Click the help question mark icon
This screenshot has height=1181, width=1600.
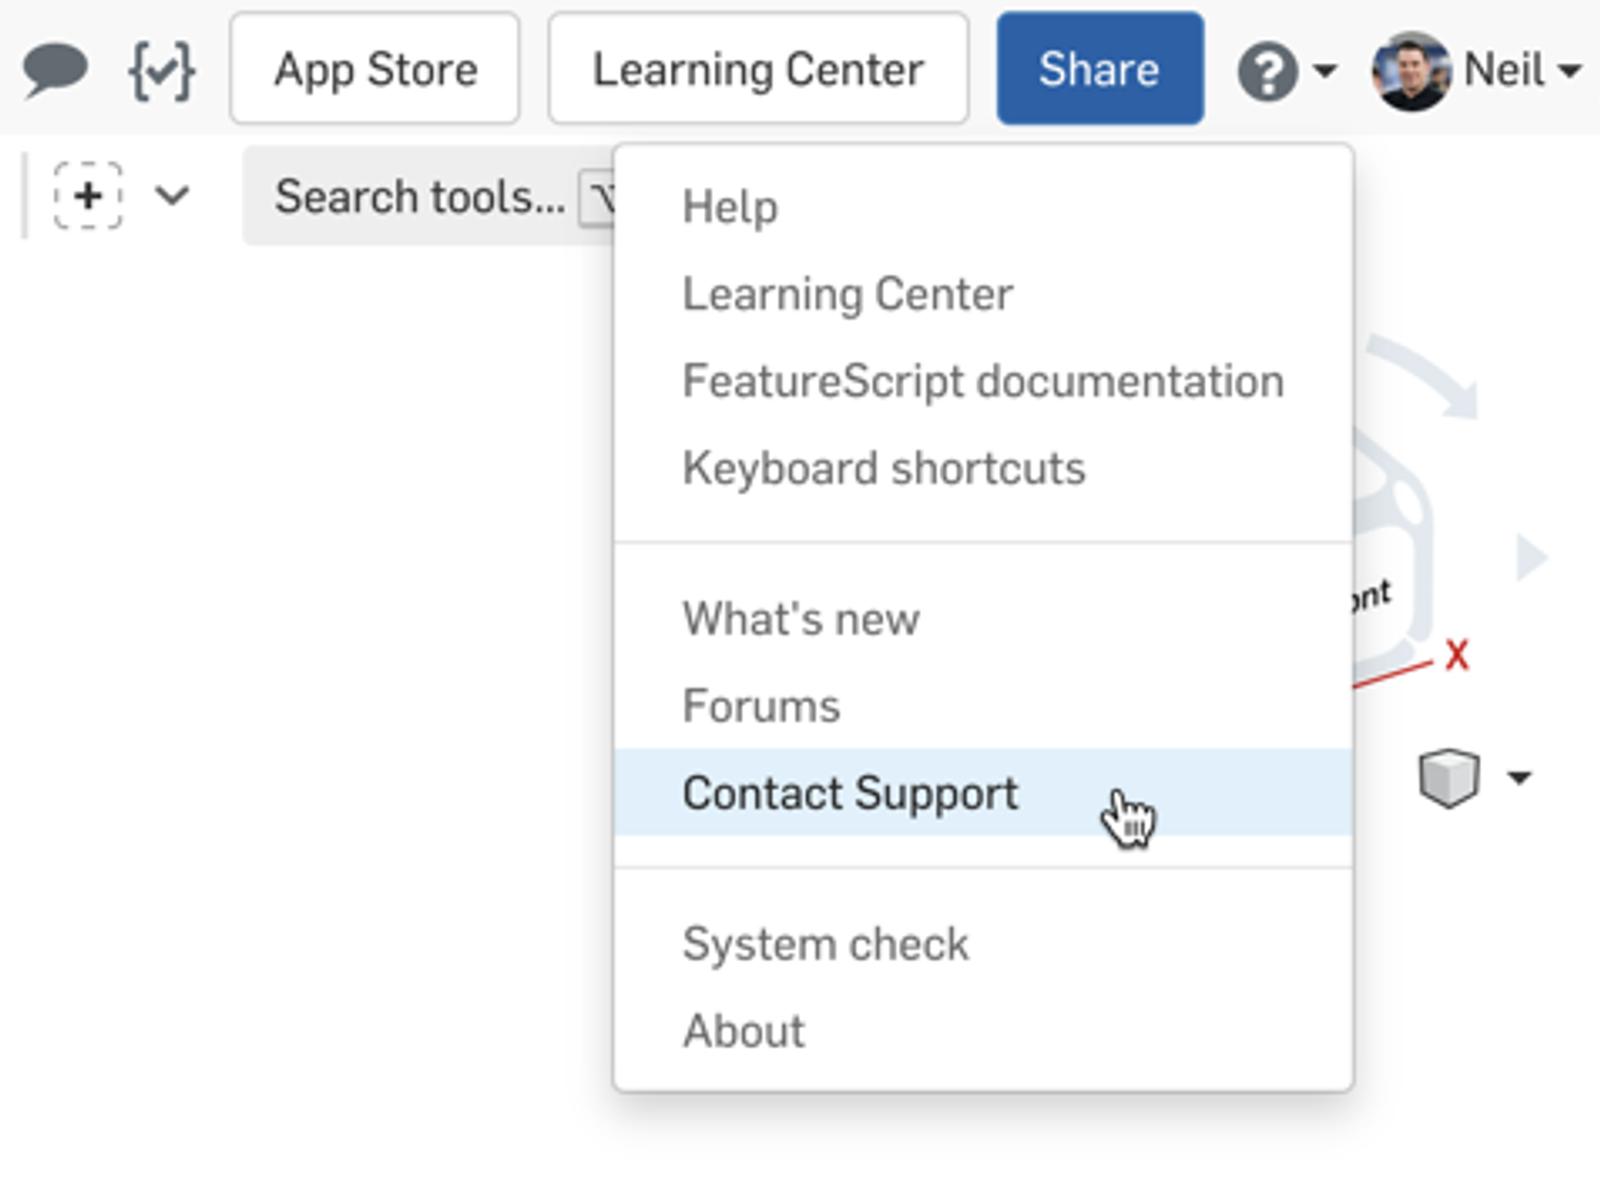[1267, 71]
